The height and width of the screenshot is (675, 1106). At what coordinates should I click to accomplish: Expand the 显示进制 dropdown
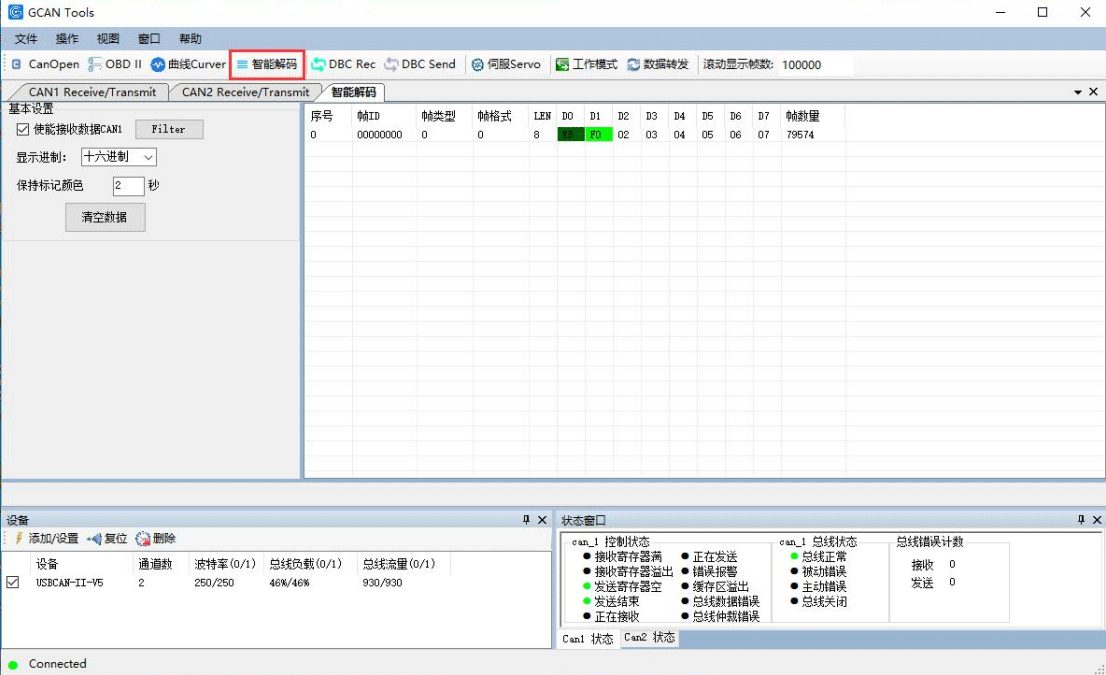pyautogui.click(x=148, y=157)
